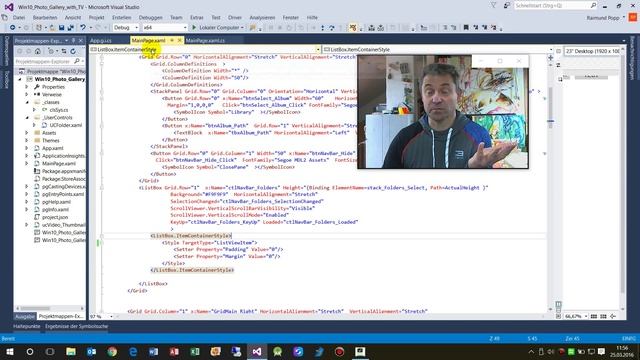Open the Lokaler Computer target dropdown arrow

(x=242, y=28)
